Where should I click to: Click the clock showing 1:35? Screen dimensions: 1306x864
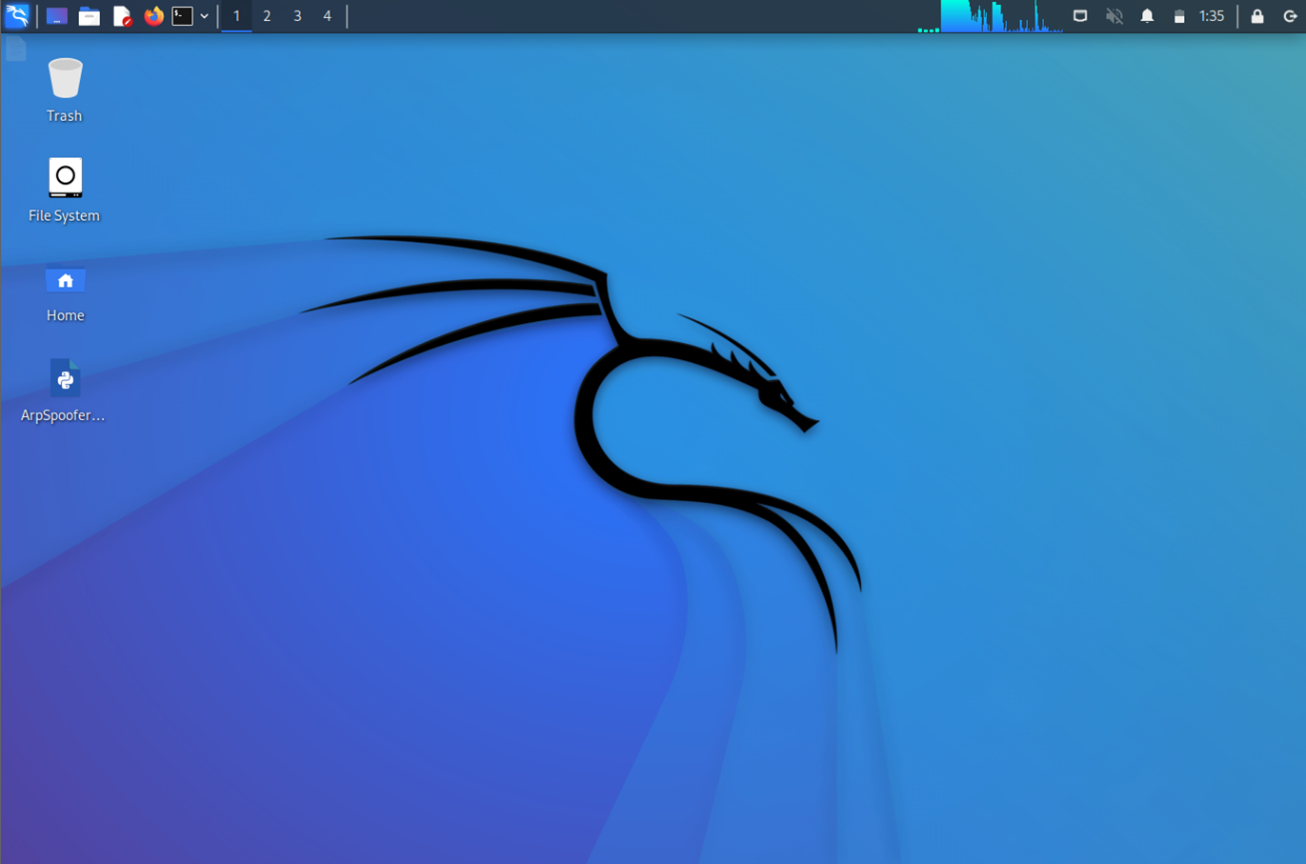[x=1211, y=16]
